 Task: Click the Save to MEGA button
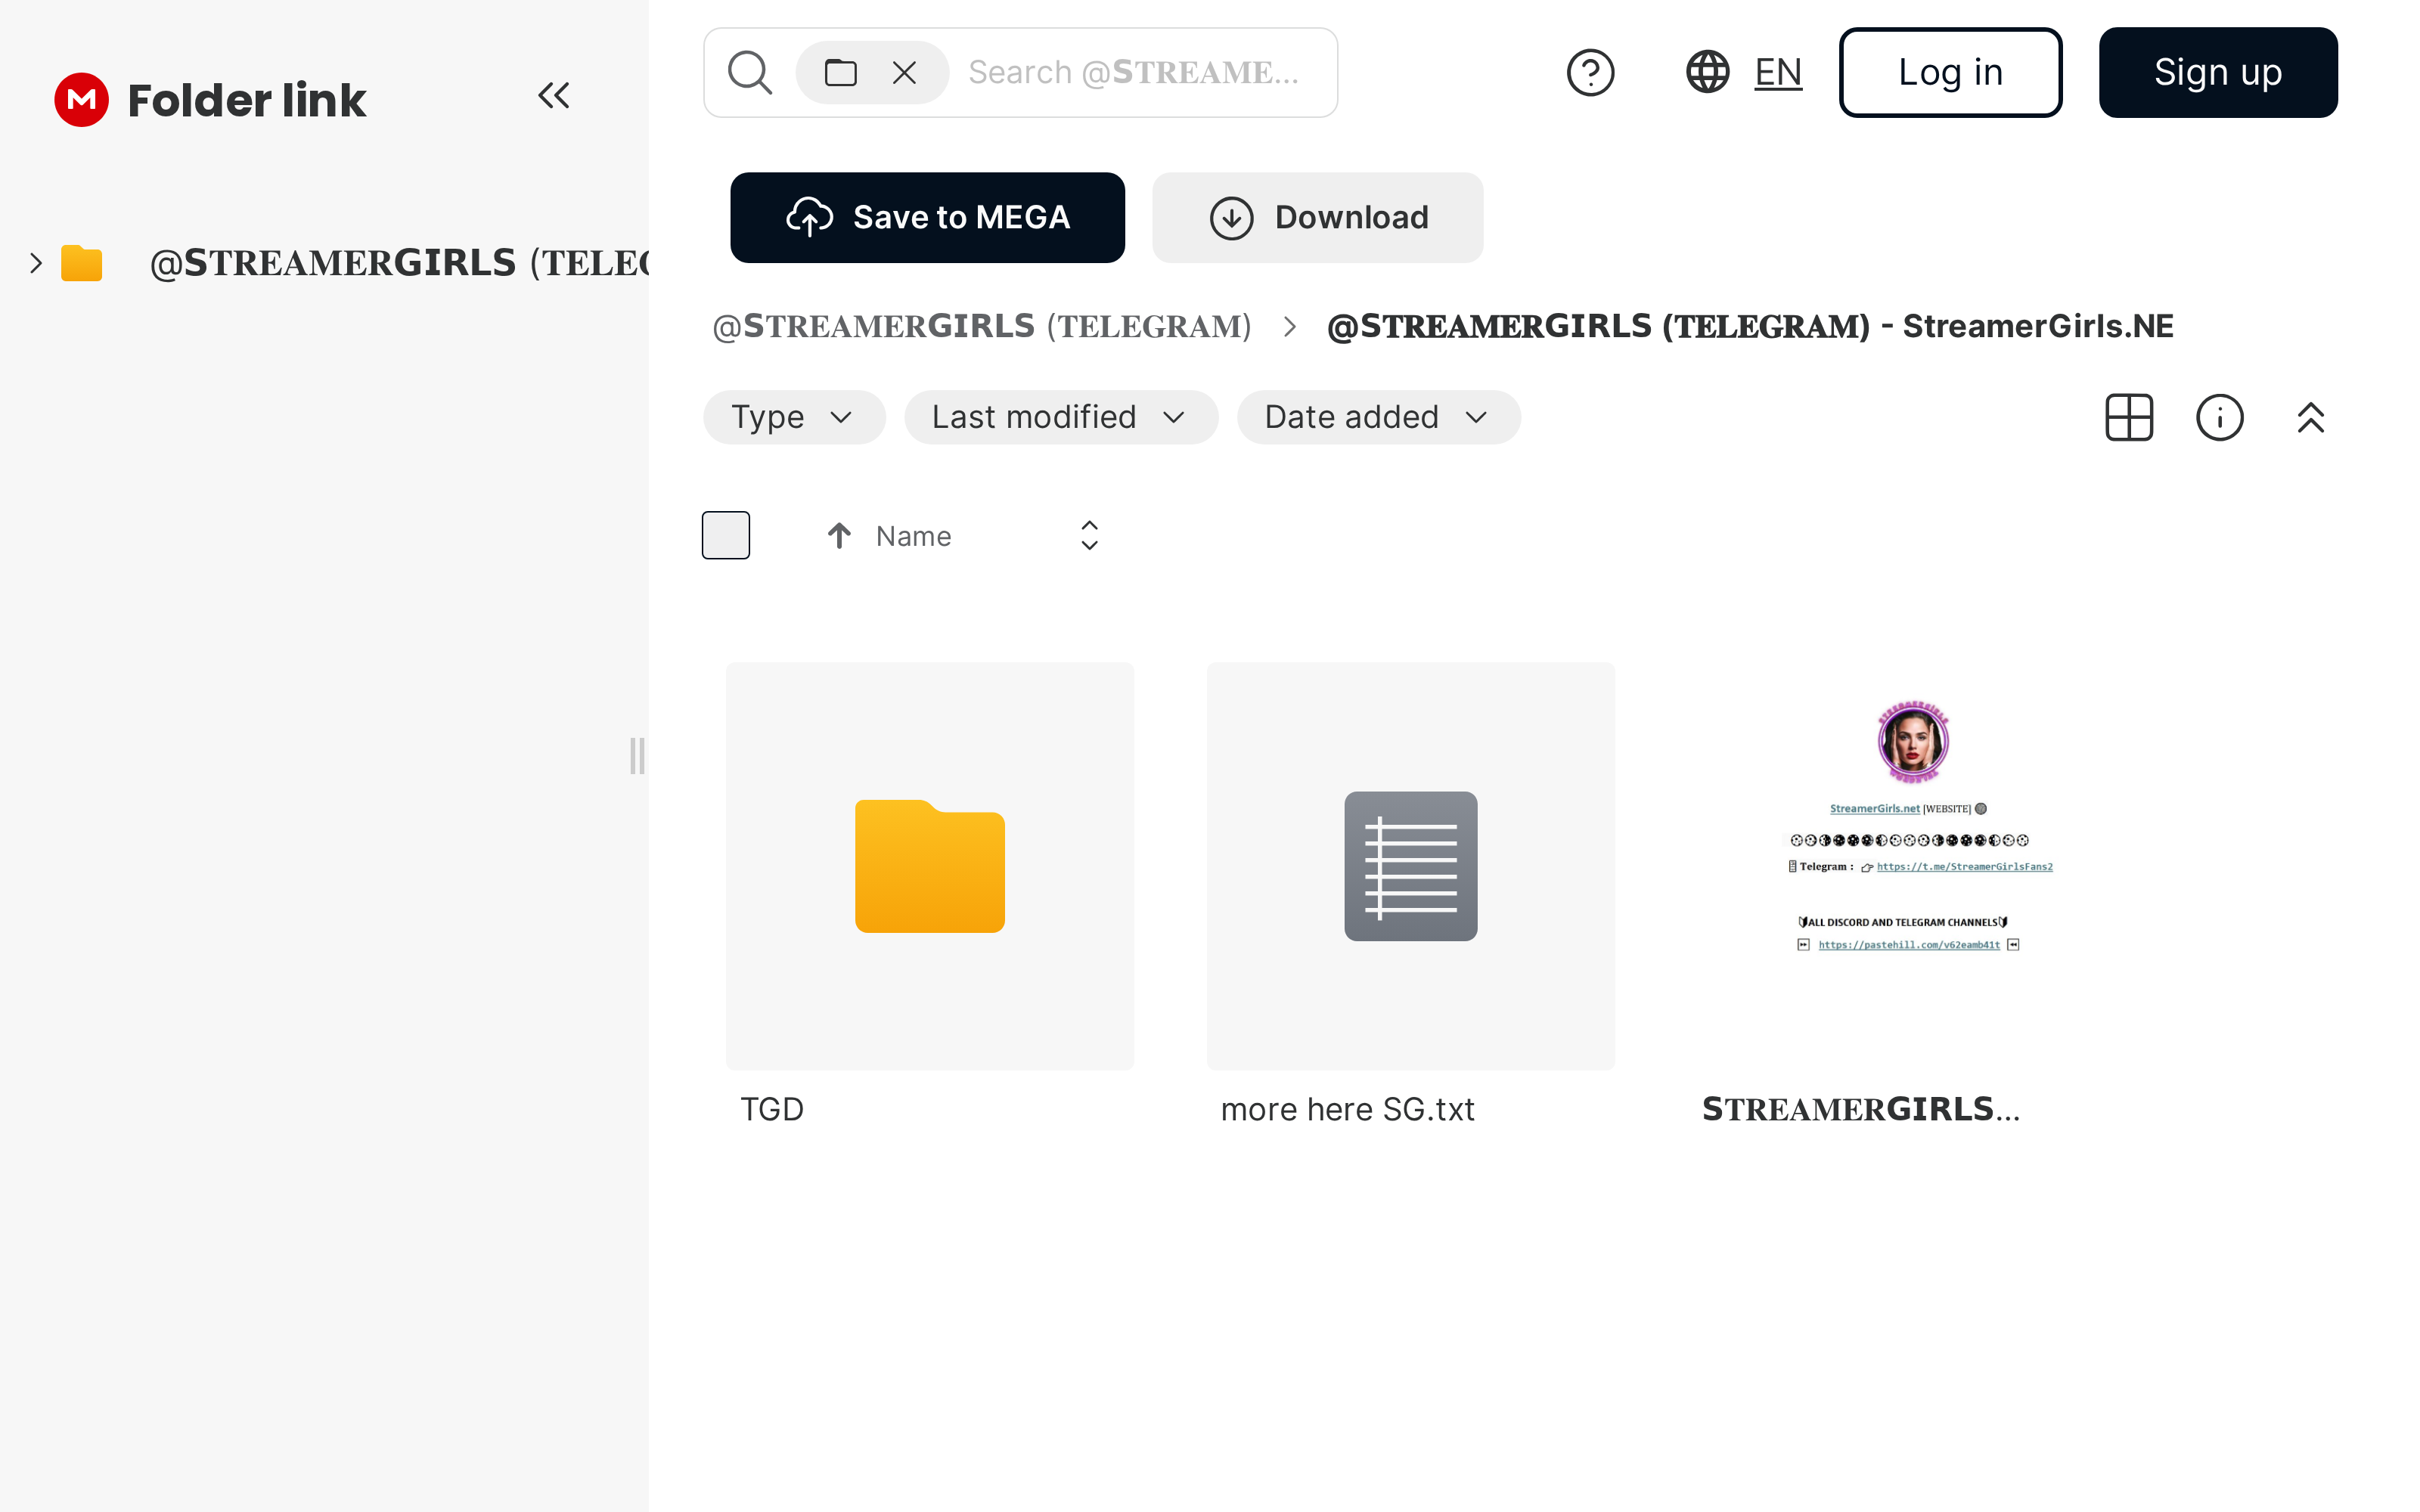[x=927, y=217]
